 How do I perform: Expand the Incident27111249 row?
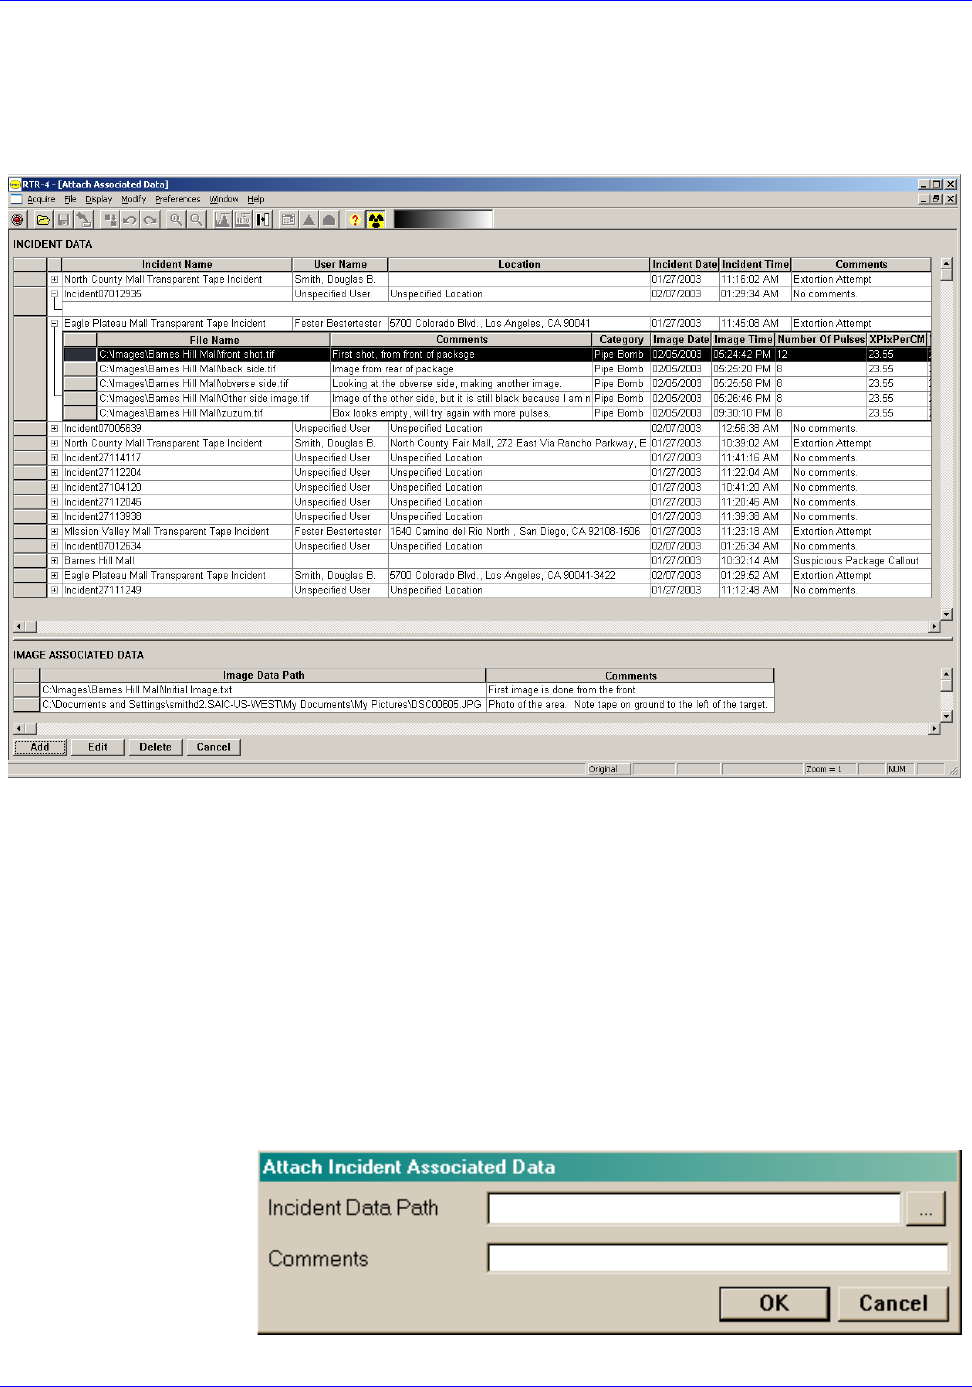coord(55,591)
